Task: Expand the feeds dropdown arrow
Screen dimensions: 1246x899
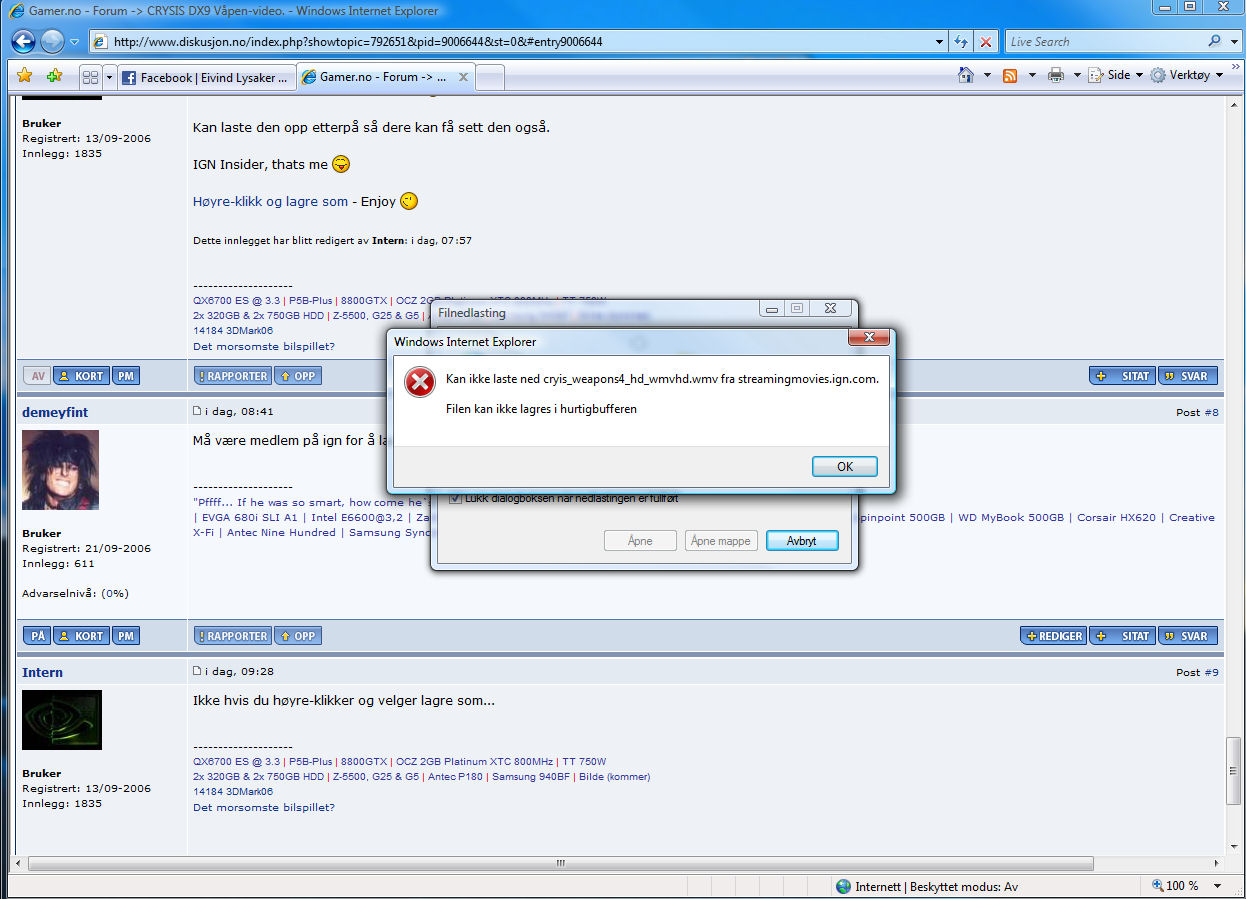Action: click(1032, 75)
